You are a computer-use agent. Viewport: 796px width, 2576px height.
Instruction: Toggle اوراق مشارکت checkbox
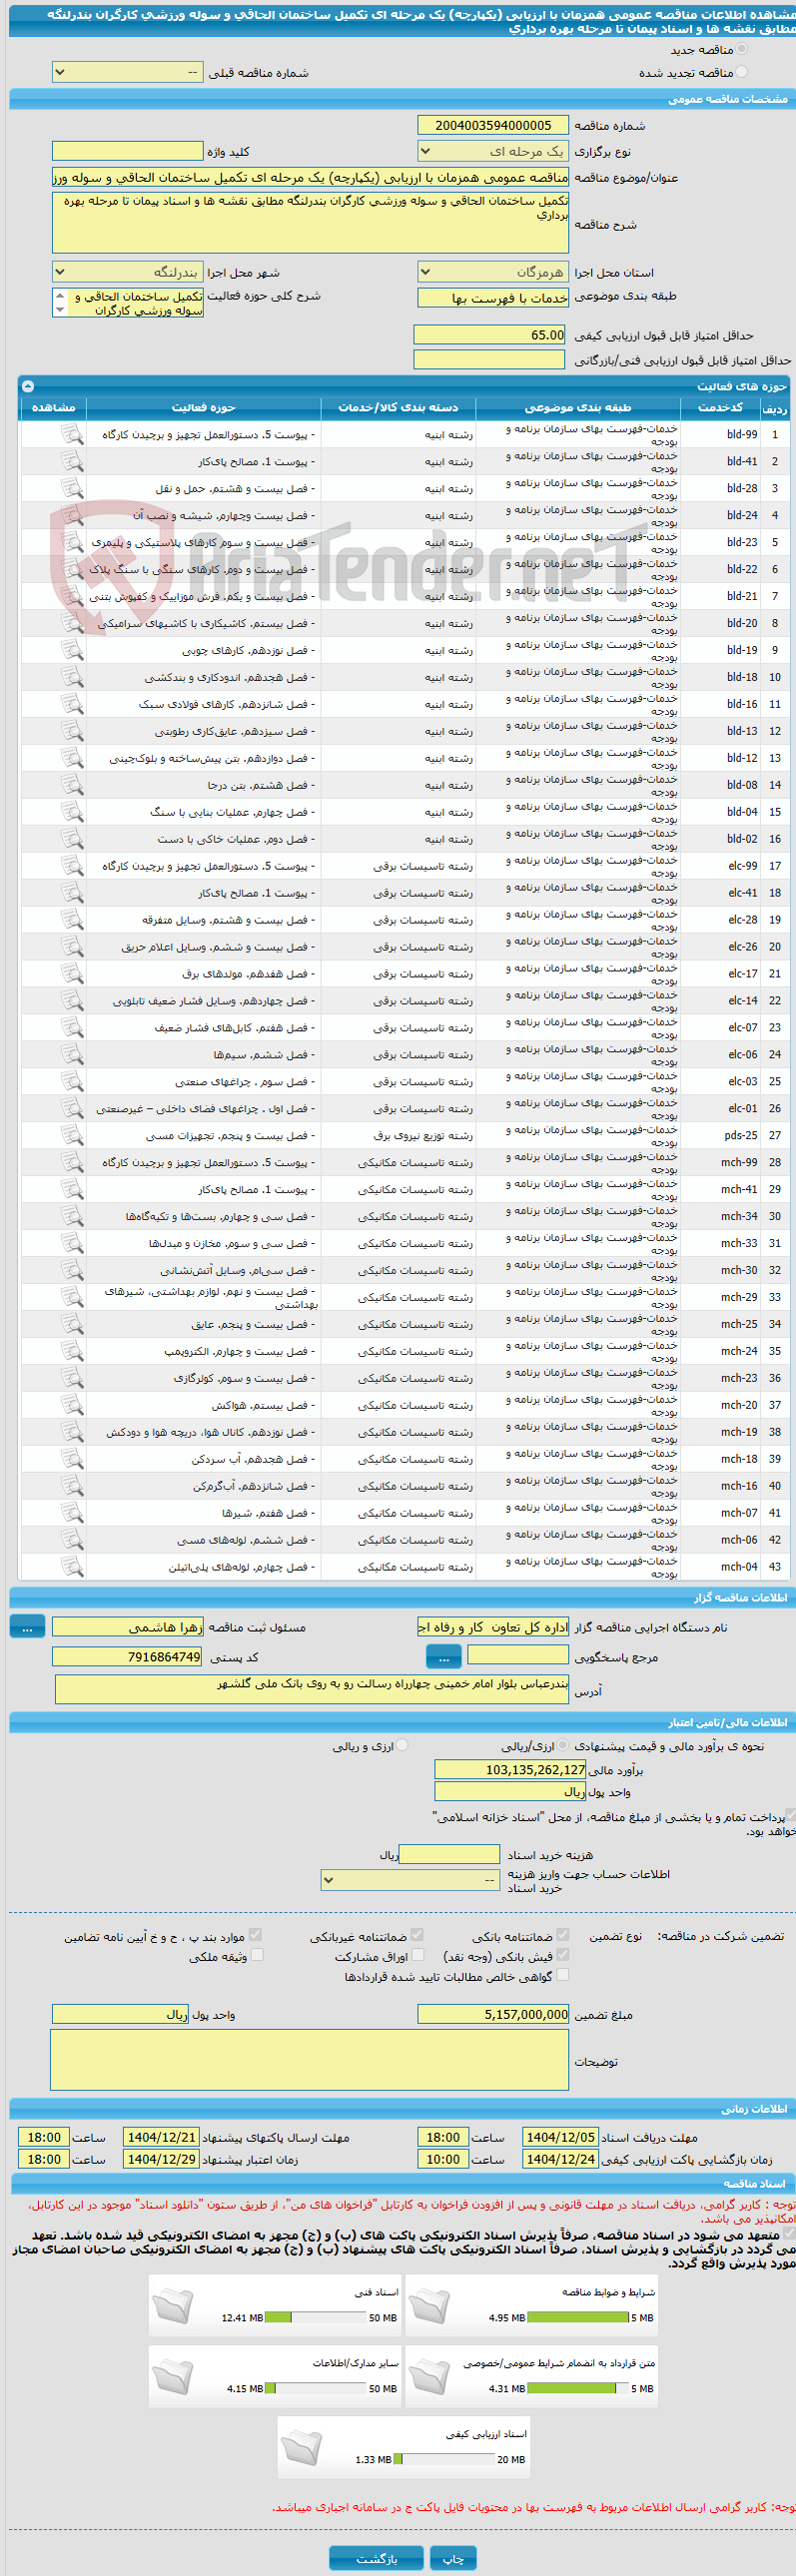pyautogui.click(x=417, y=1955)
